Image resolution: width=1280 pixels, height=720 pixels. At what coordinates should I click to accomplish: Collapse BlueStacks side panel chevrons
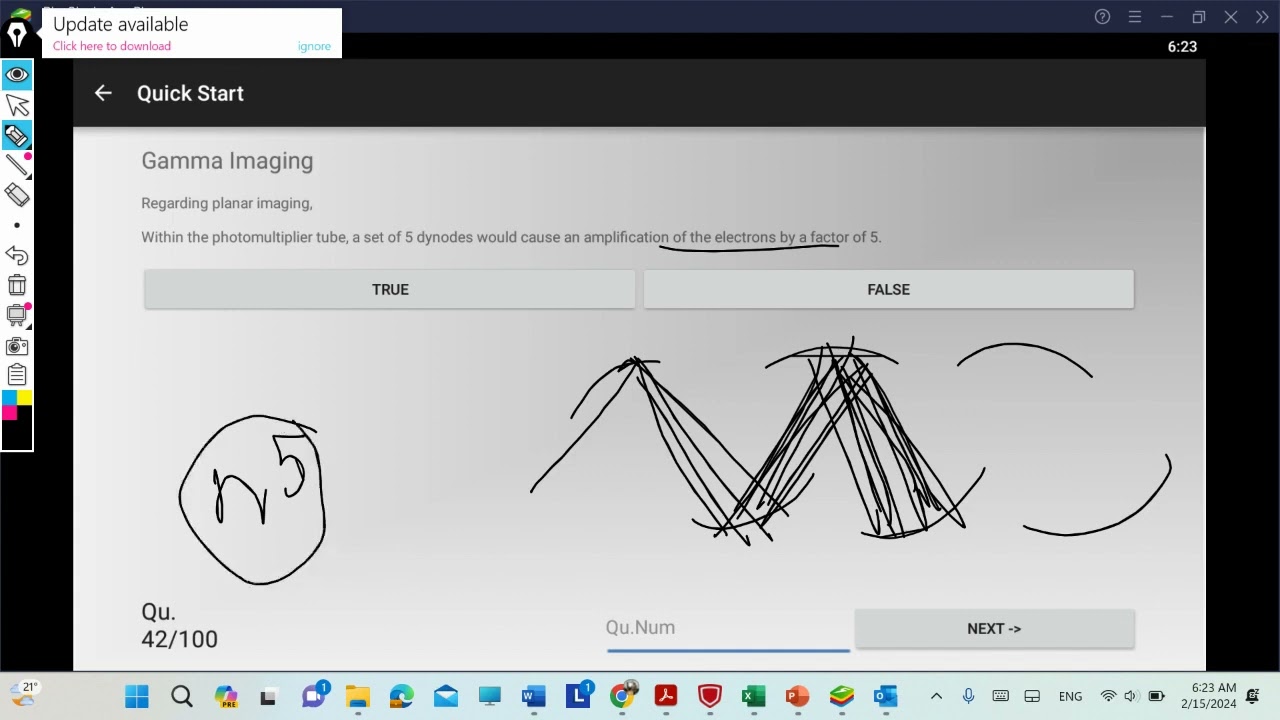1262,17
